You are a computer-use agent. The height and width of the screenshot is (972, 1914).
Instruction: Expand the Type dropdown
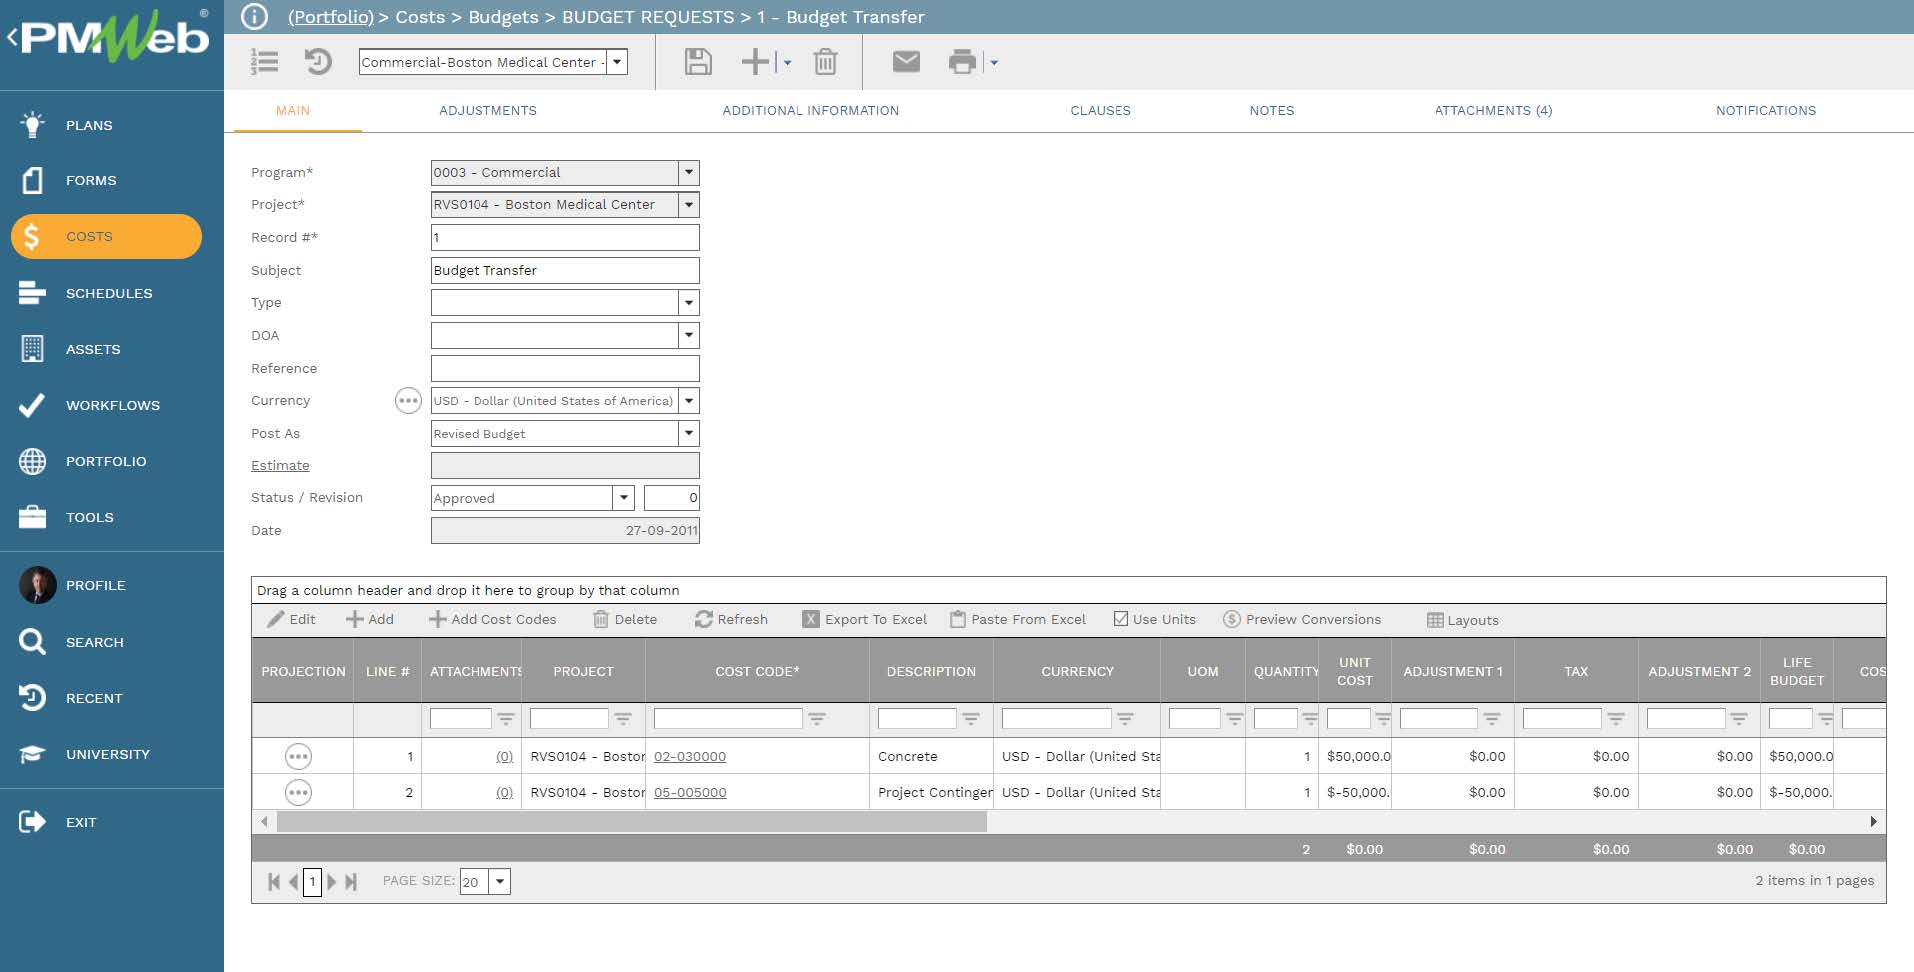point(688,302)
